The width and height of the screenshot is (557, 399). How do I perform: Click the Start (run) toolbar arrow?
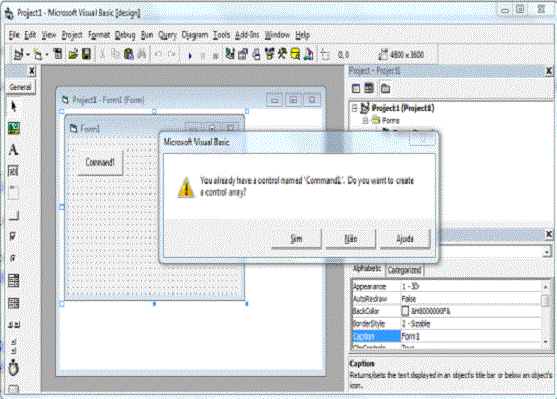click(190, 55)
